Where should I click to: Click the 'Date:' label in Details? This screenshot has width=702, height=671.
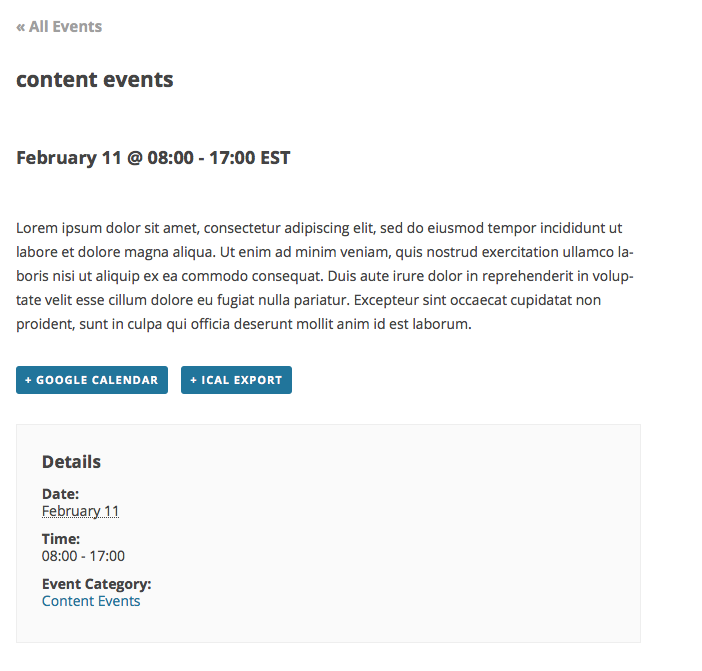click(60, 494)
